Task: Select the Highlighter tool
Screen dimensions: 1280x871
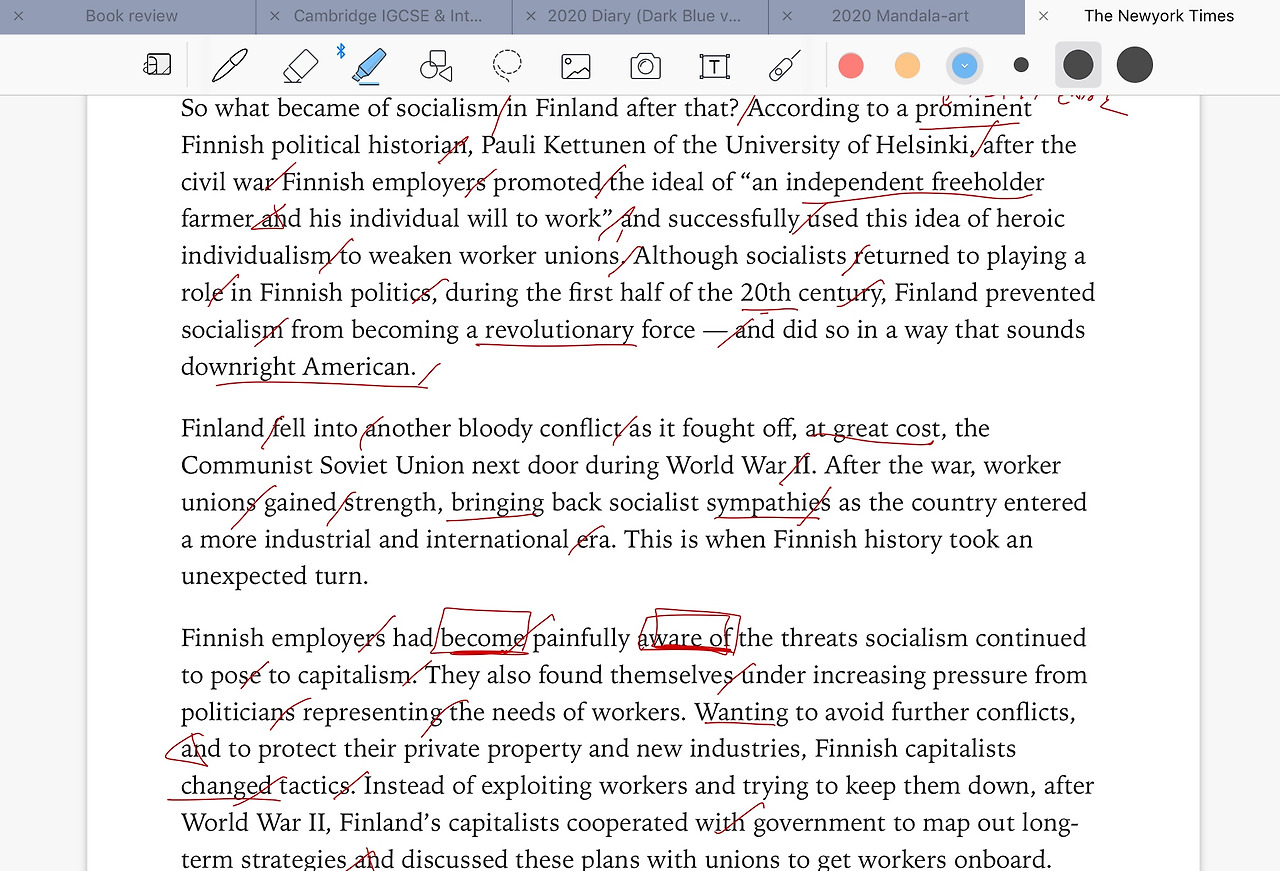Action: pos(368,66)
